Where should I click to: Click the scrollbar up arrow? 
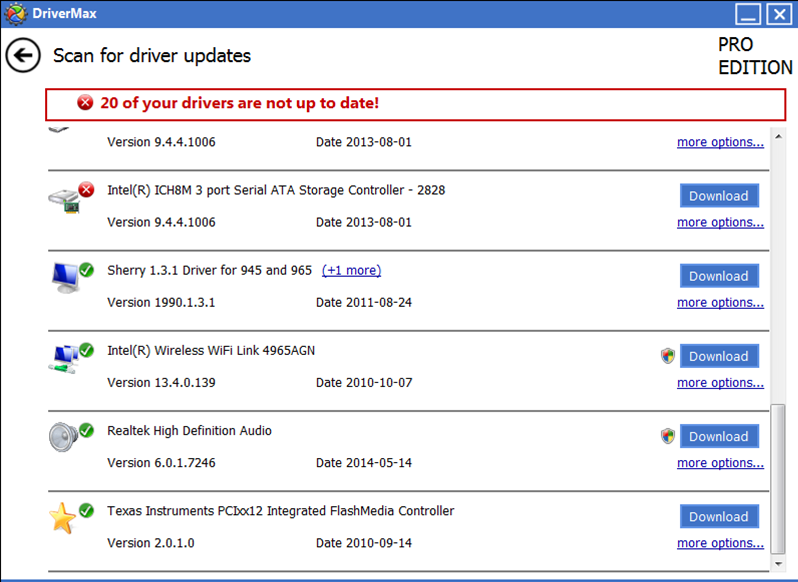pos(778,136)
